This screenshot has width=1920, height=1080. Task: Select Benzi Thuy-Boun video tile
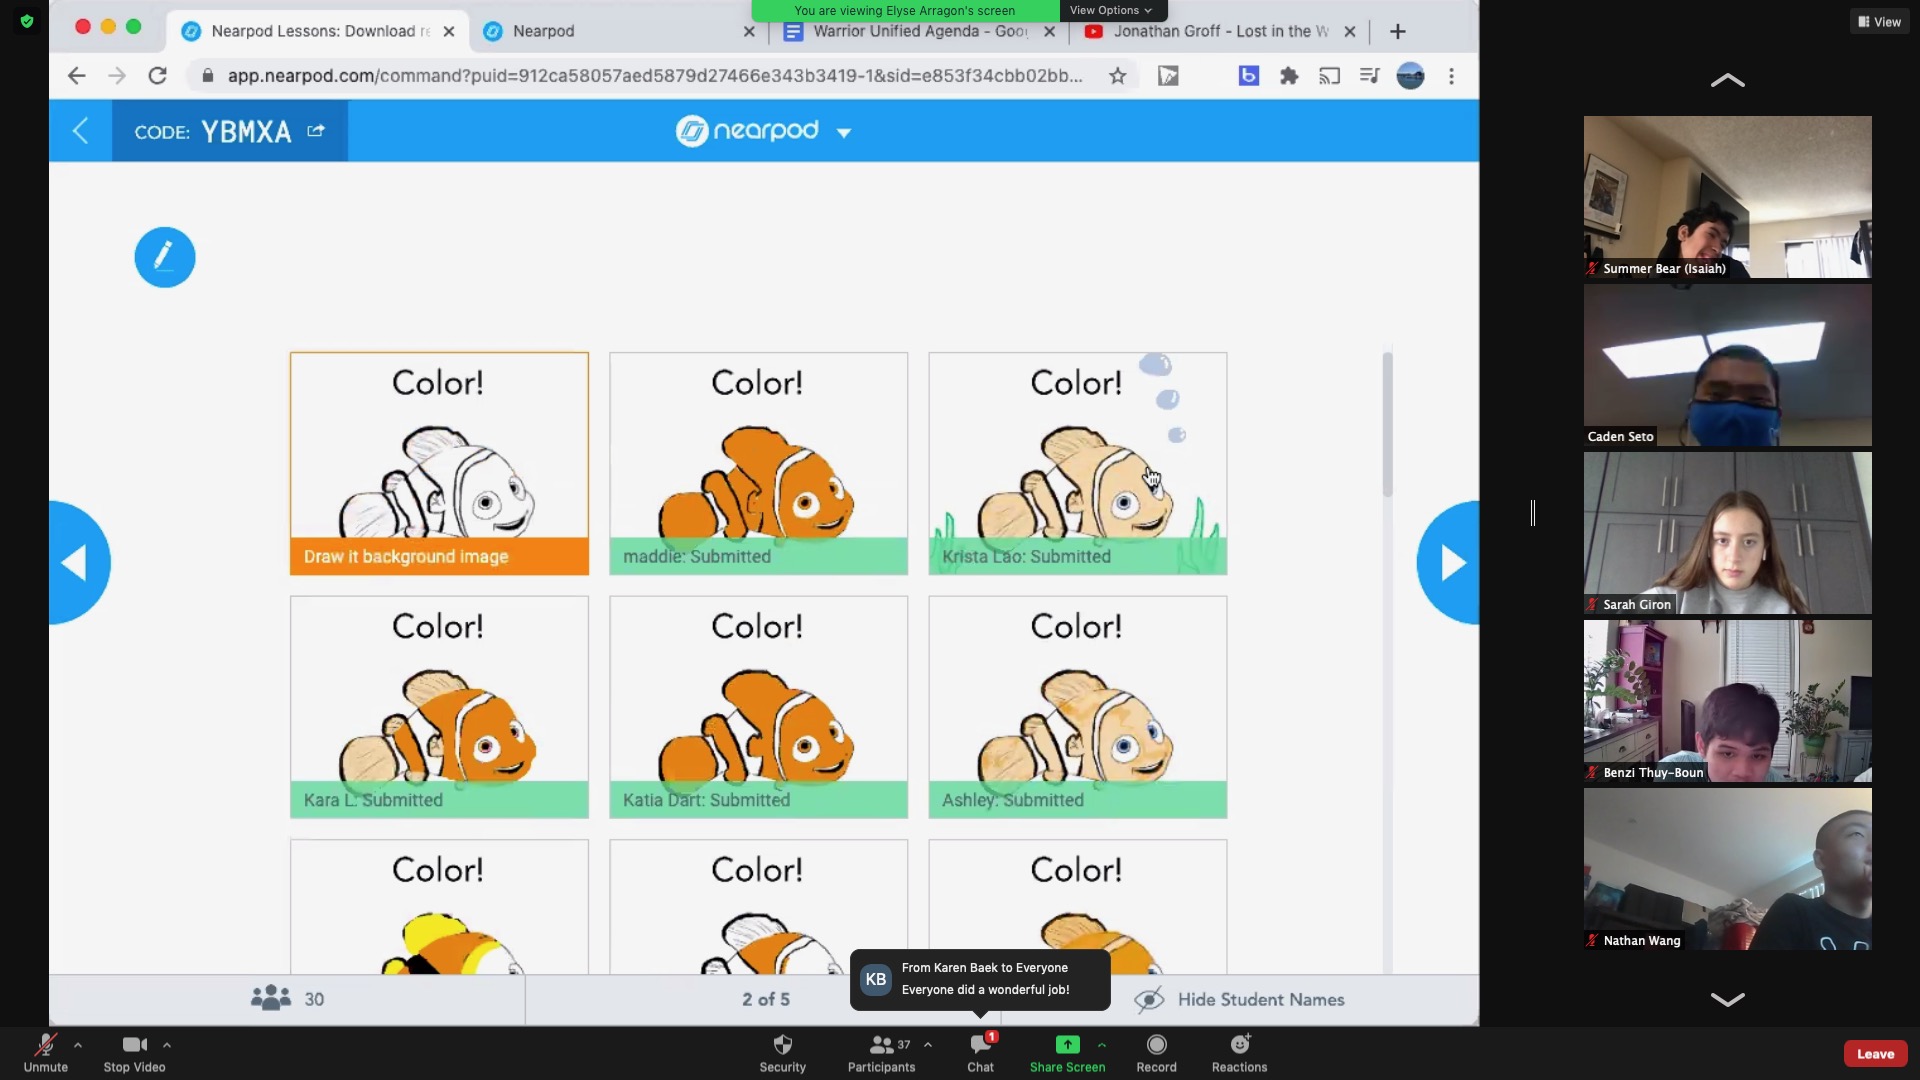[x=1727, y=701]
